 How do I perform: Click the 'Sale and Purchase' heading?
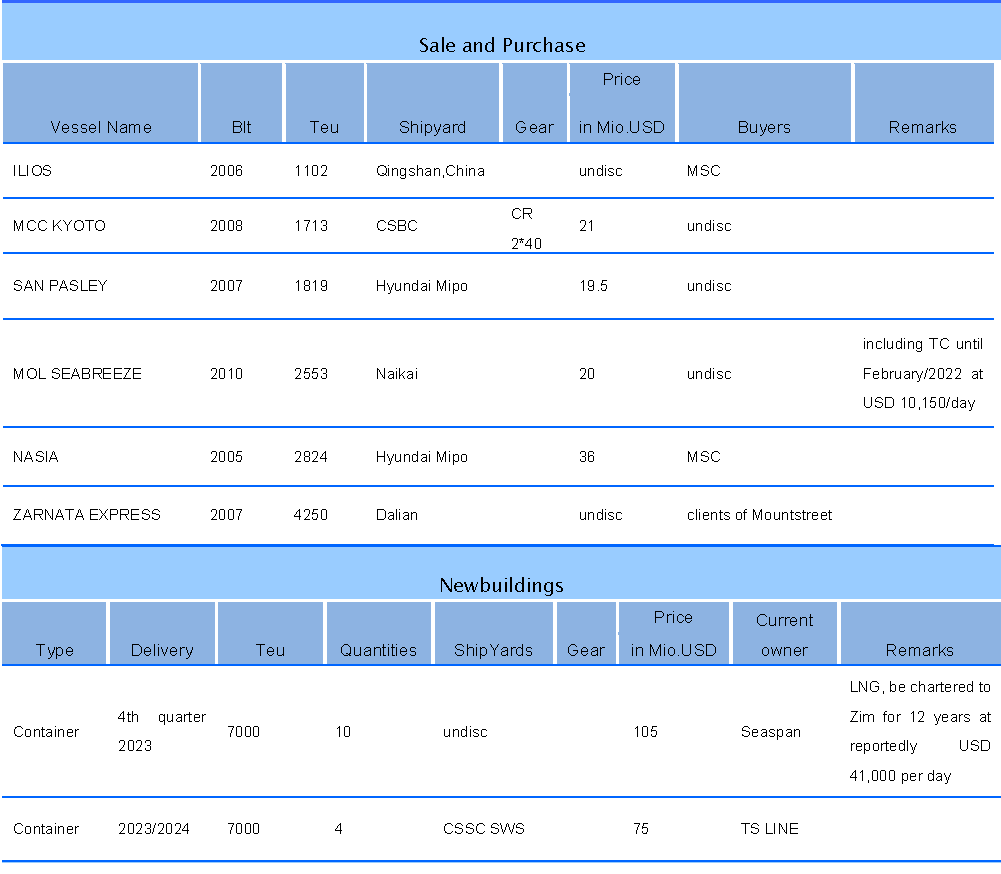click(502, 45)
